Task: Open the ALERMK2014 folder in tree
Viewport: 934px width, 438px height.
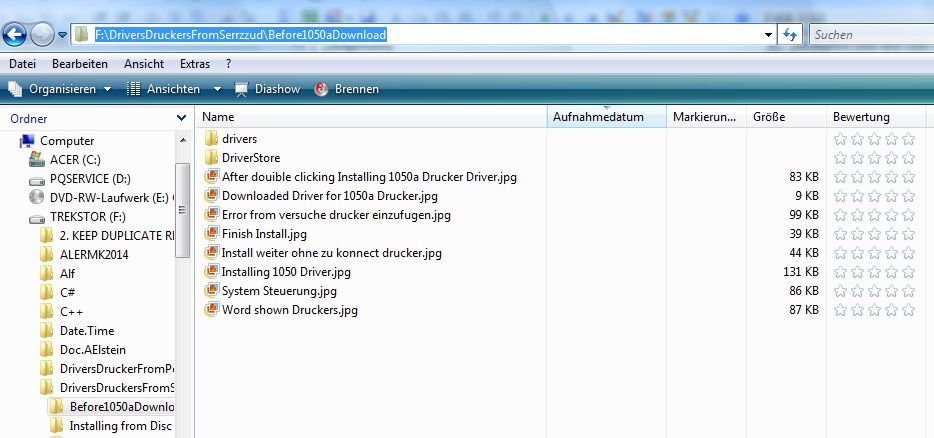Action: [84, 254]
